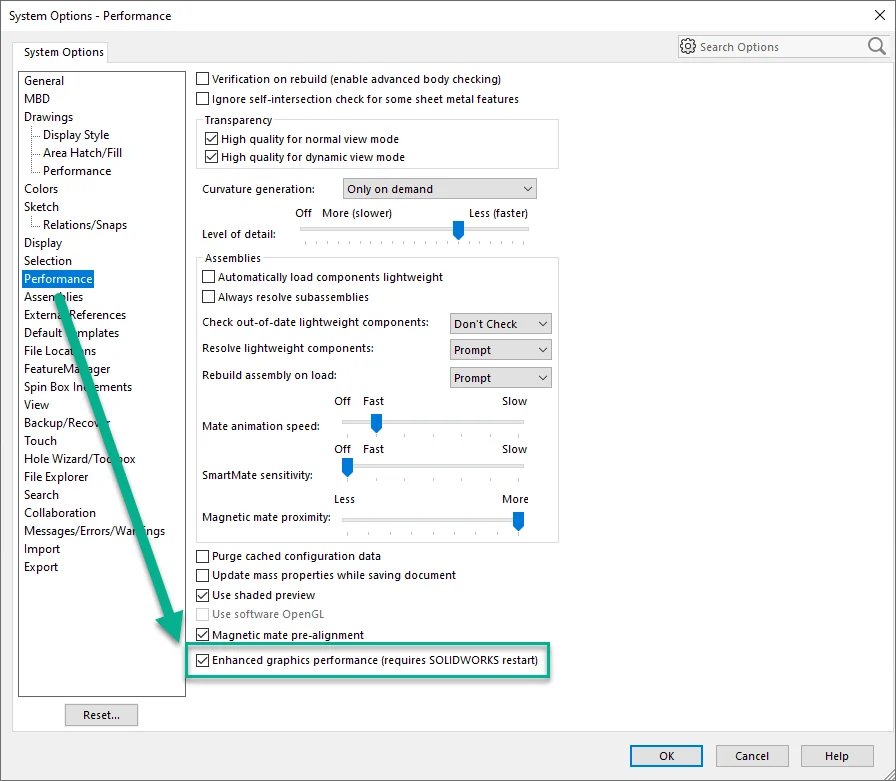Click the Reset... button
This screenshot has height=781, width=896.
[101, 715]
